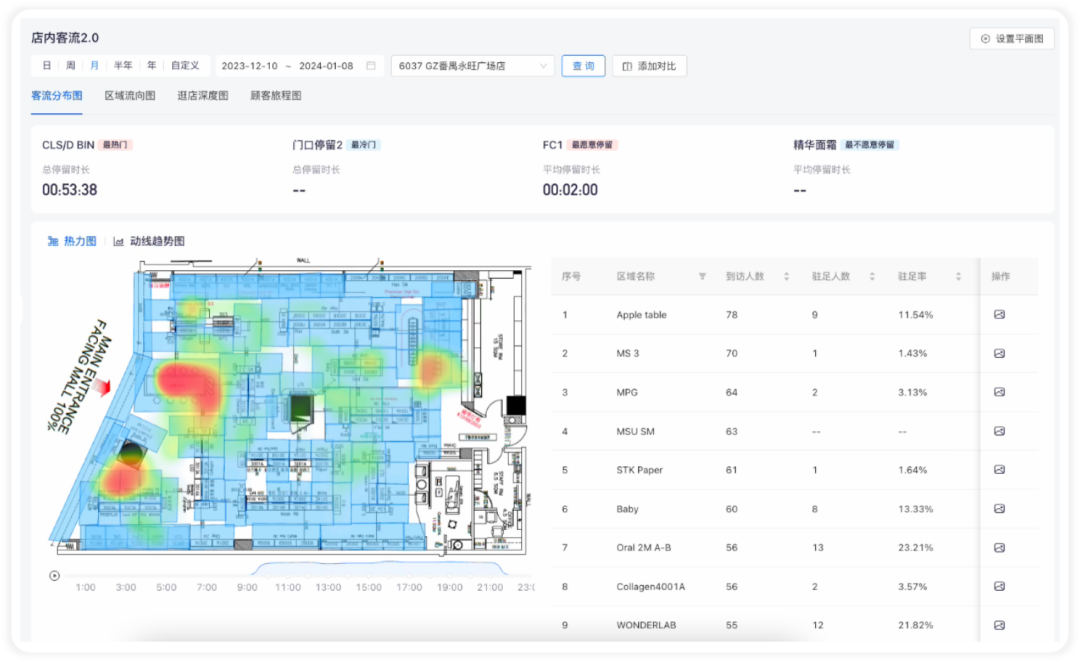Click the start date 2023-12-10 field
This screenshot has width=1080, height=662.
click(249, 66)
